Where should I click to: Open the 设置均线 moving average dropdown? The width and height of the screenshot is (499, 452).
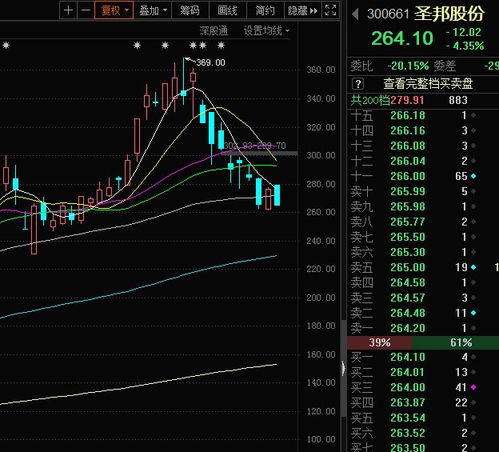266,31
